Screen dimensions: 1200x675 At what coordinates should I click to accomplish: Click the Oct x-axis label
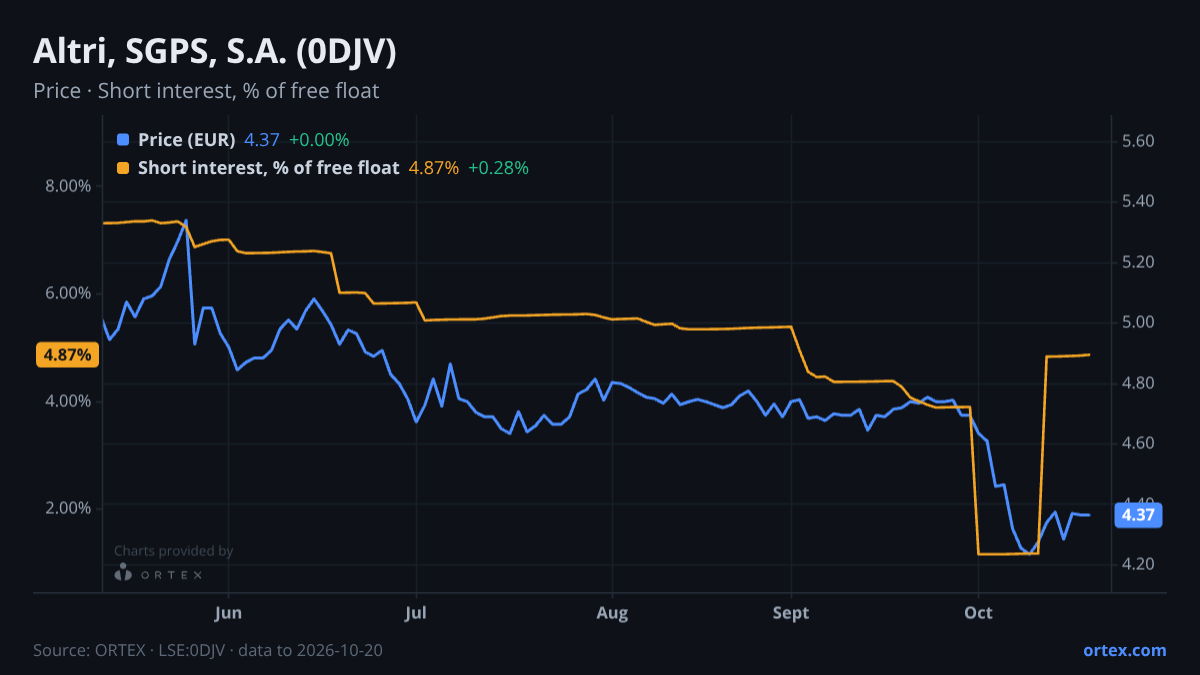[979, 613]
